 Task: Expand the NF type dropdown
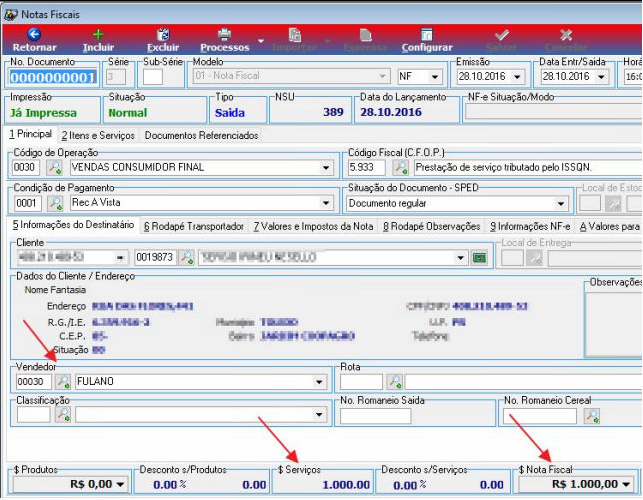[435, 77]
